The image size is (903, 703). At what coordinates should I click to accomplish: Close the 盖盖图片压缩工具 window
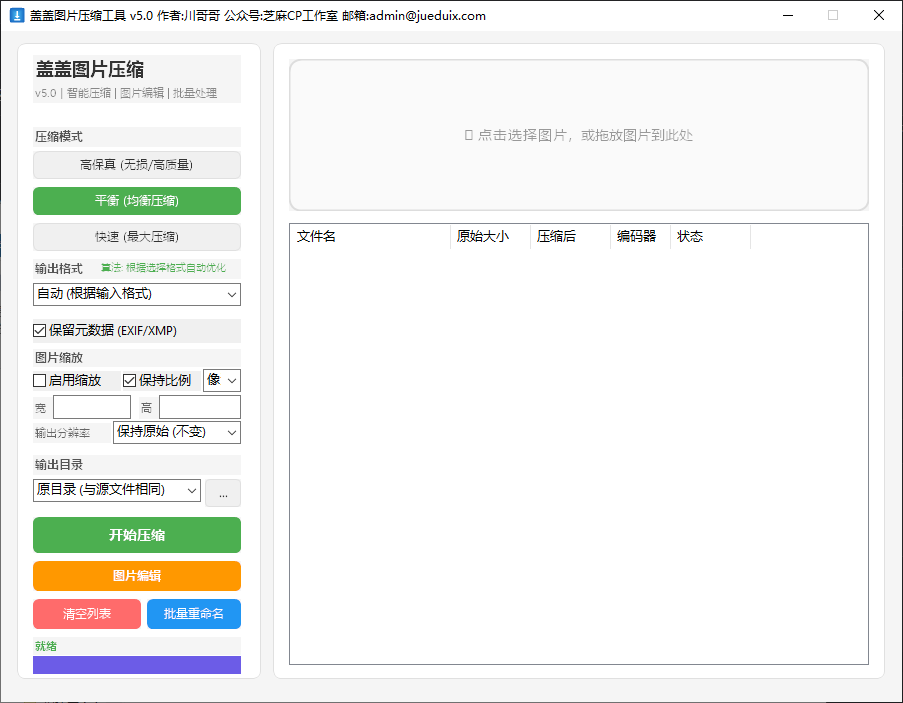click(879, 16)
